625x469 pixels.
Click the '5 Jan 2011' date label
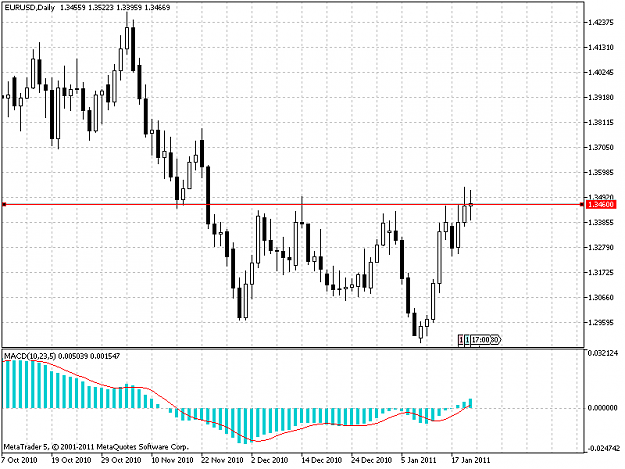click(x=419, y=460)
